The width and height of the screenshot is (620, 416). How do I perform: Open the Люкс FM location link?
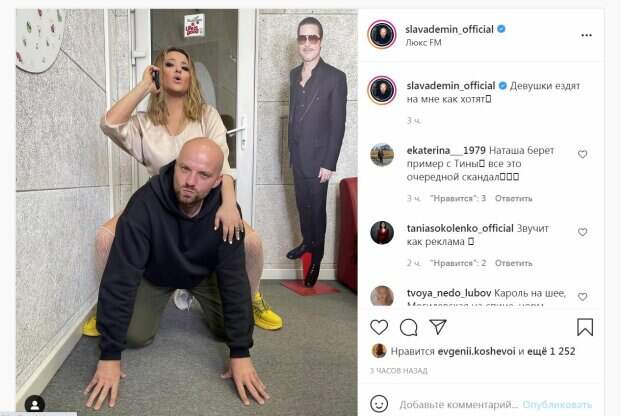(x=423, y=43)
